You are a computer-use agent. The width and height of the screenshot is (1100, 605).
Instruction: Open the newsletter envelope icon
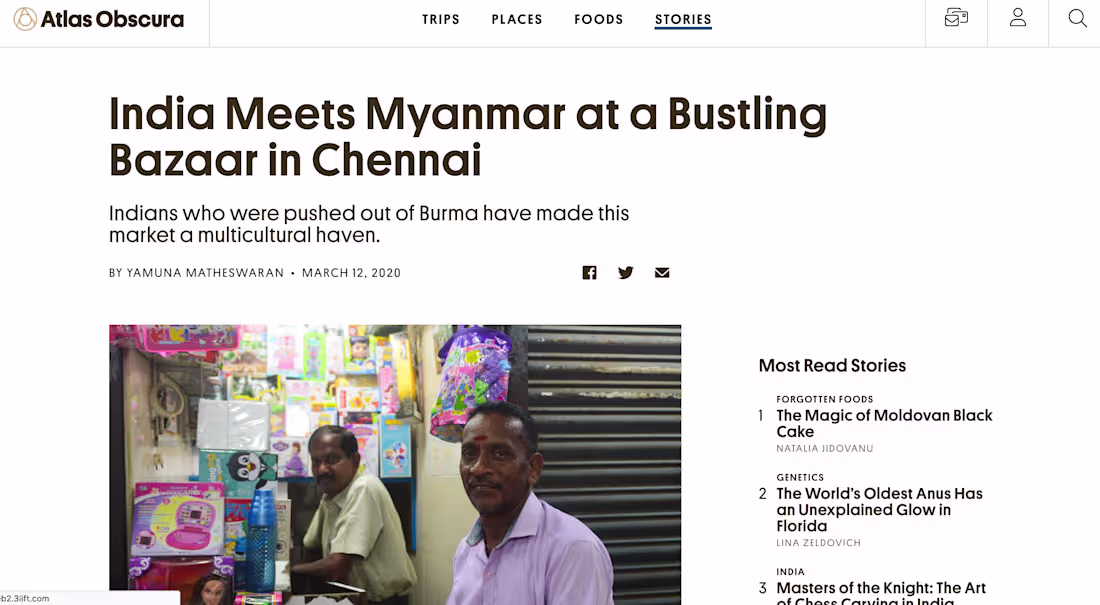tap(956, 18)
